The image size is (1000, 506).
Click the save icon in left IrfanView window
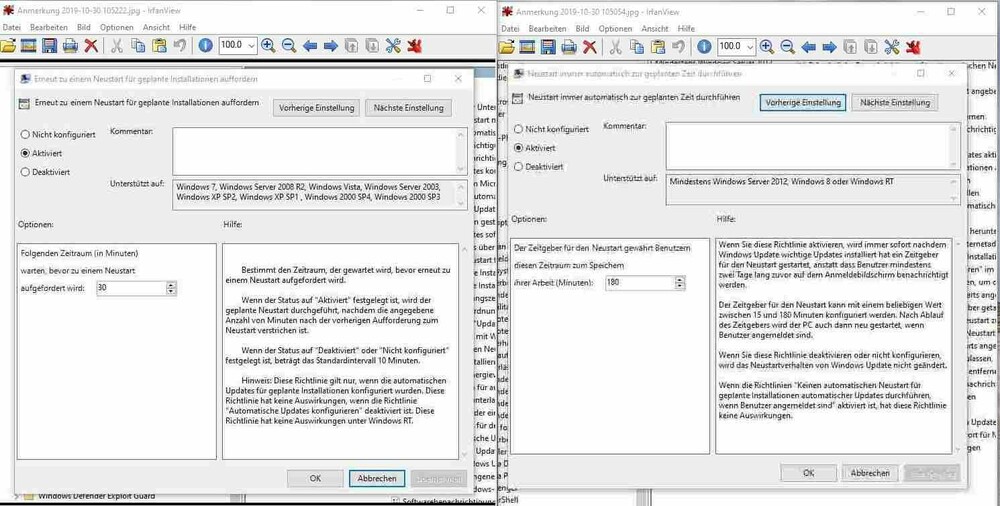click(x=49, y=46)
